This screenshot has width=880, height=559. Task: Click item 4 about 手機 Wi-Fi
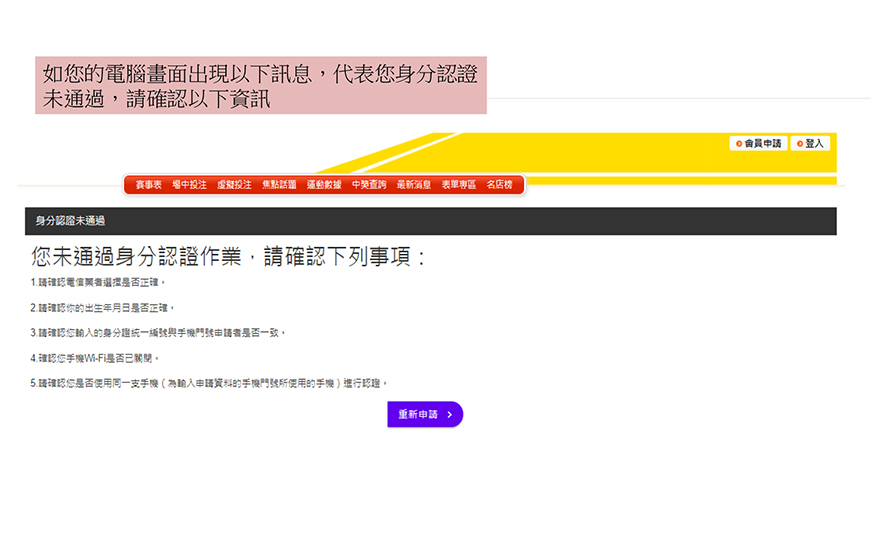(95, 358)
